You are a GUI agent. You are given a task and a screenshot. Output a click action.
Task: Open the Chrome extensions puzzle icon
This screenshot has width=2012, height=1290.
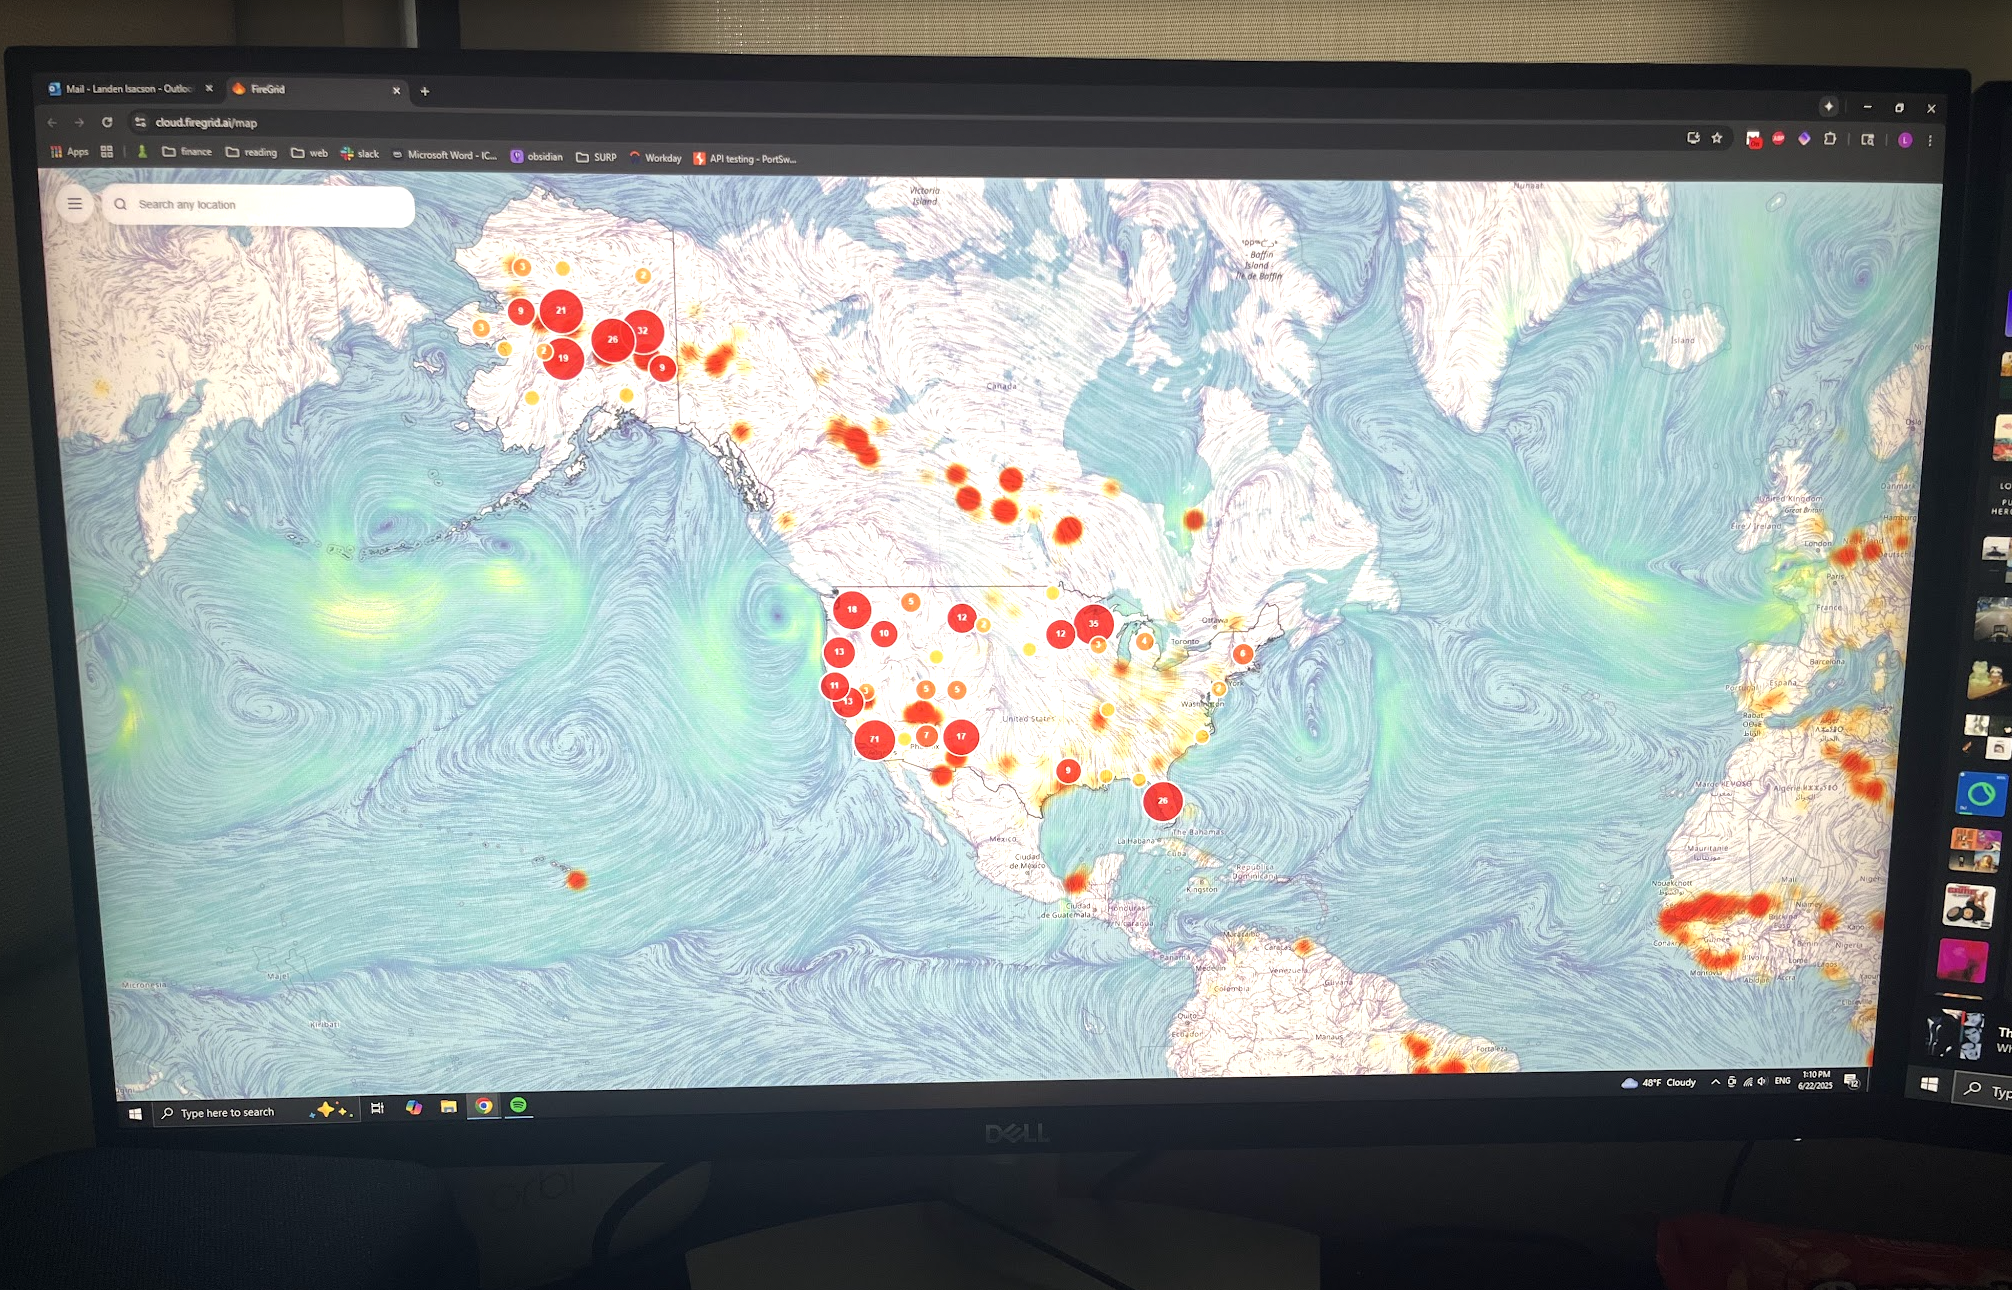pyautogui.click(x=1831, y=138)
